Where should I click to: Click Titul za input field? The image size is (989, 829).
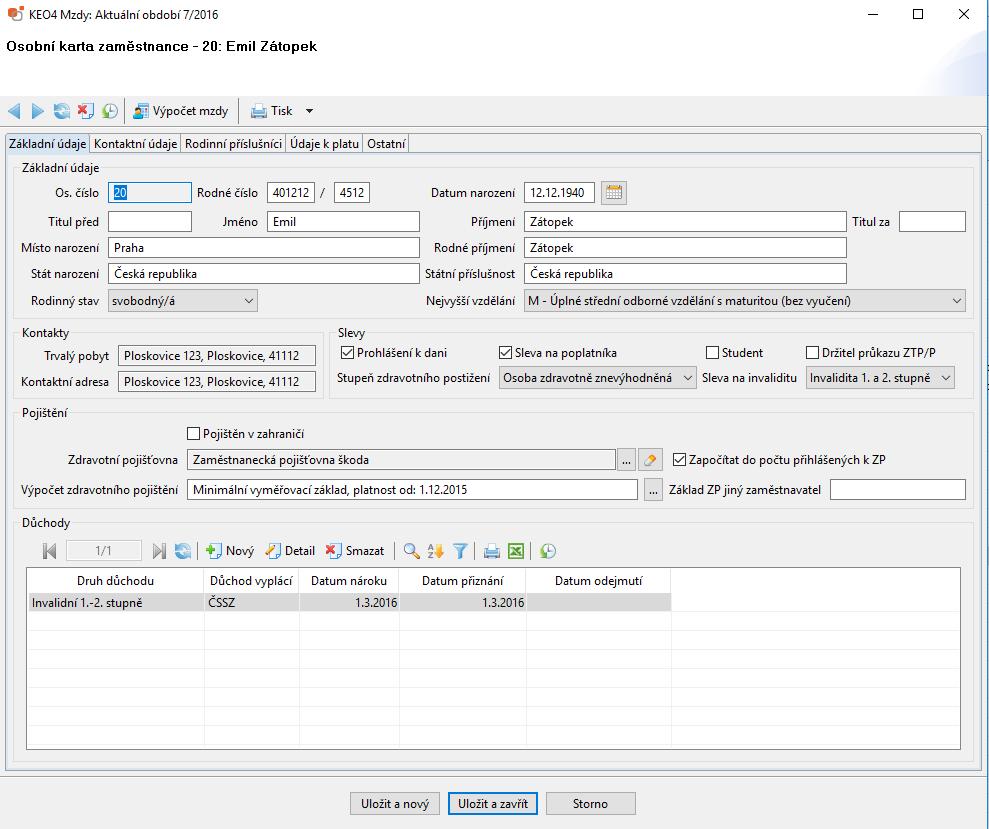(932, 221)
